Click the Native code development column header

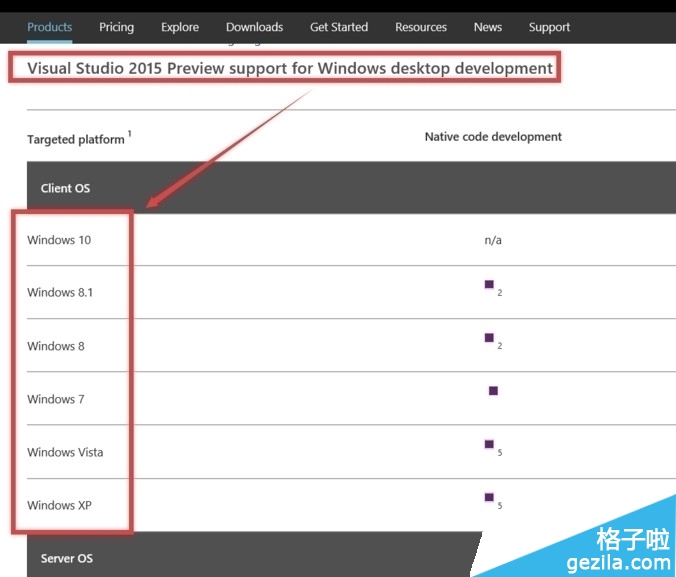tap(493, 137)
